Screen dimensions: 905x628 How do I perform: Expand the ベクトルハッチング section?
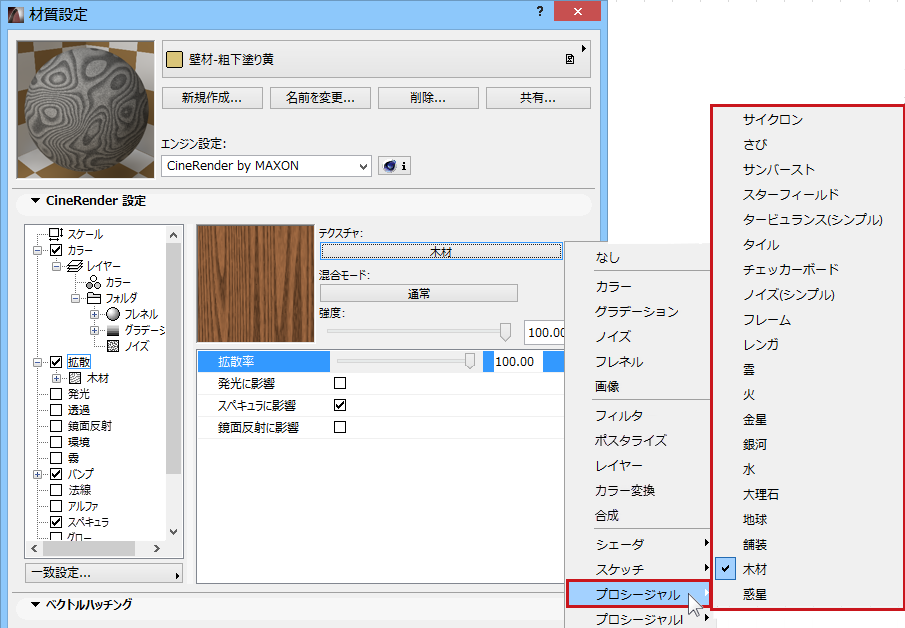35,604
